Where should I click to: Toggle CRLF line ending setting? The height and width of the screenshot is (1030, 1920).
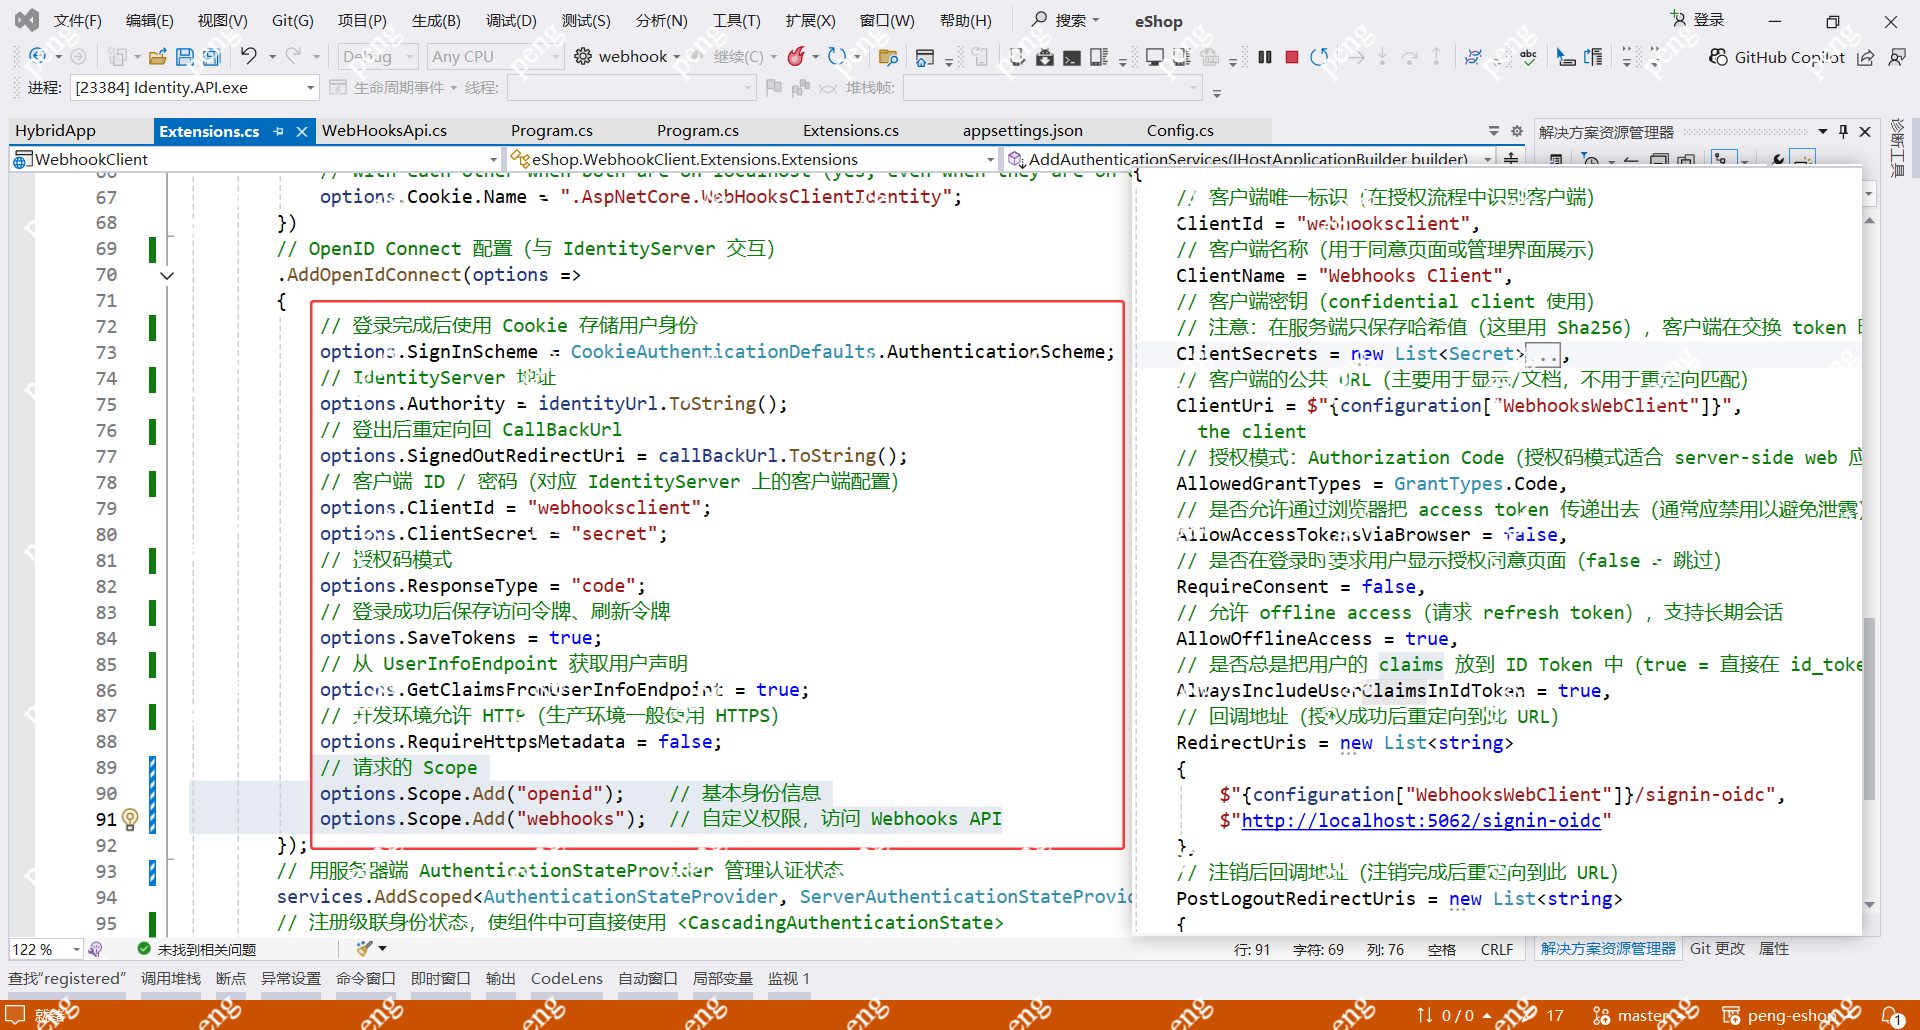tap(1496, 949)
